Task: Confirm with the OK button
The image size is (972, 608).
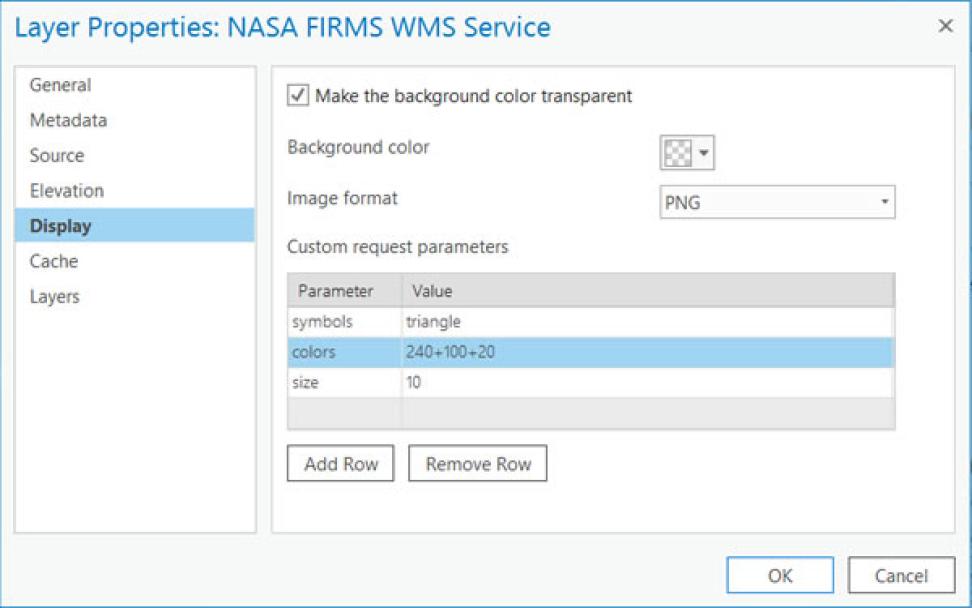Action: (x=780, y=575)
